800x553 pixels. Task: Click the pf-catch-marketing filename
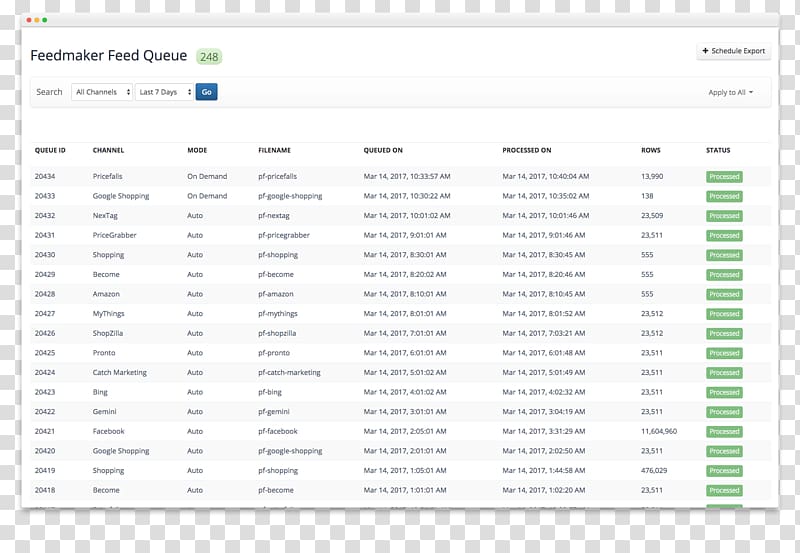[289, 372]
